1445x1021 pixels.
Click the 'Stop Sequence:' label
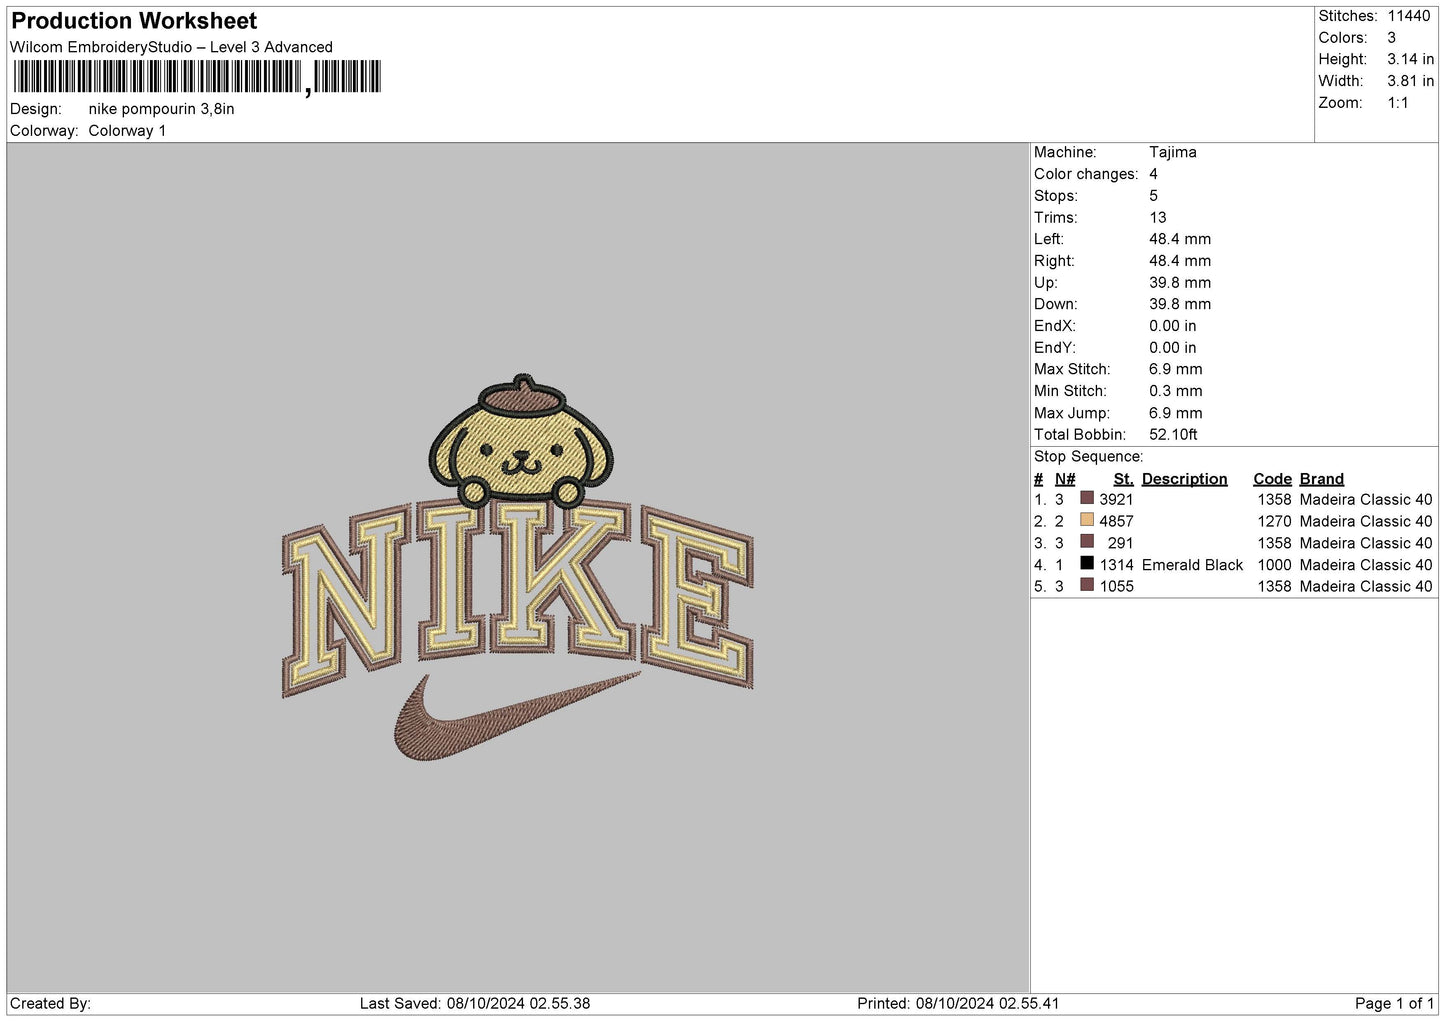point(1088,456)
